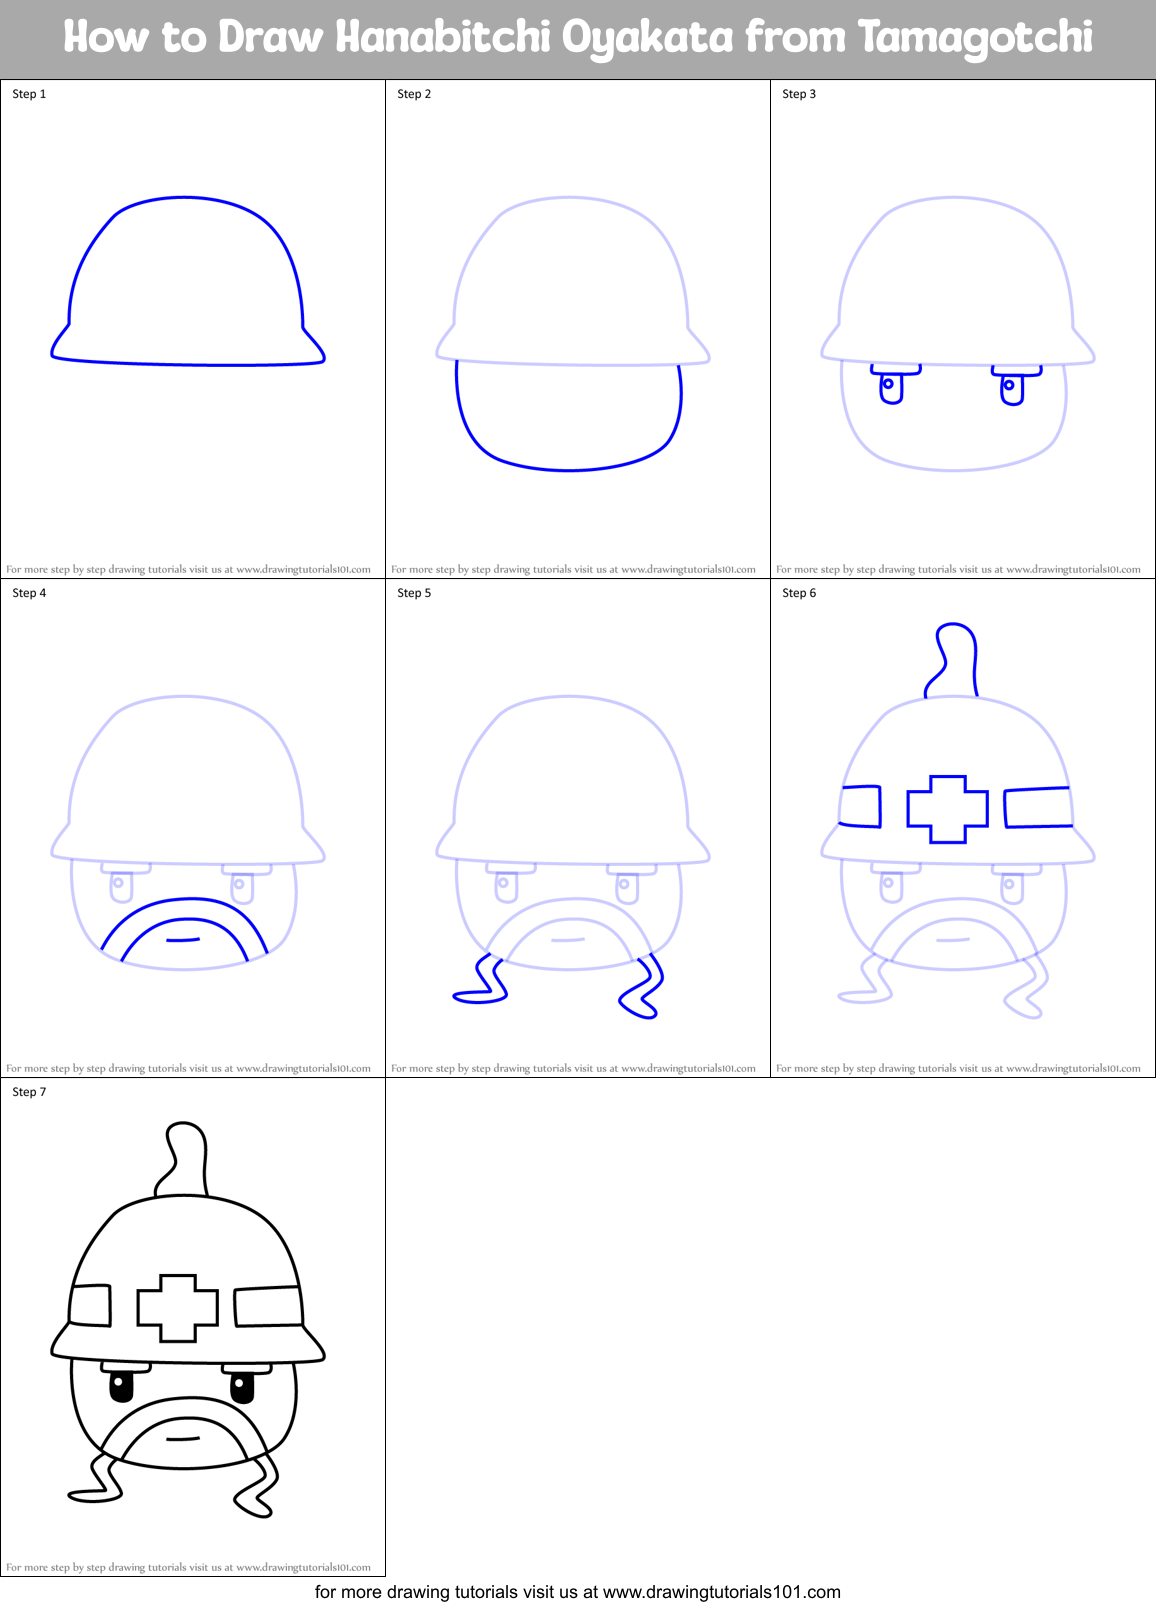
Task: Click the 'Step 5' label
Action: click(x=414, y=593)
